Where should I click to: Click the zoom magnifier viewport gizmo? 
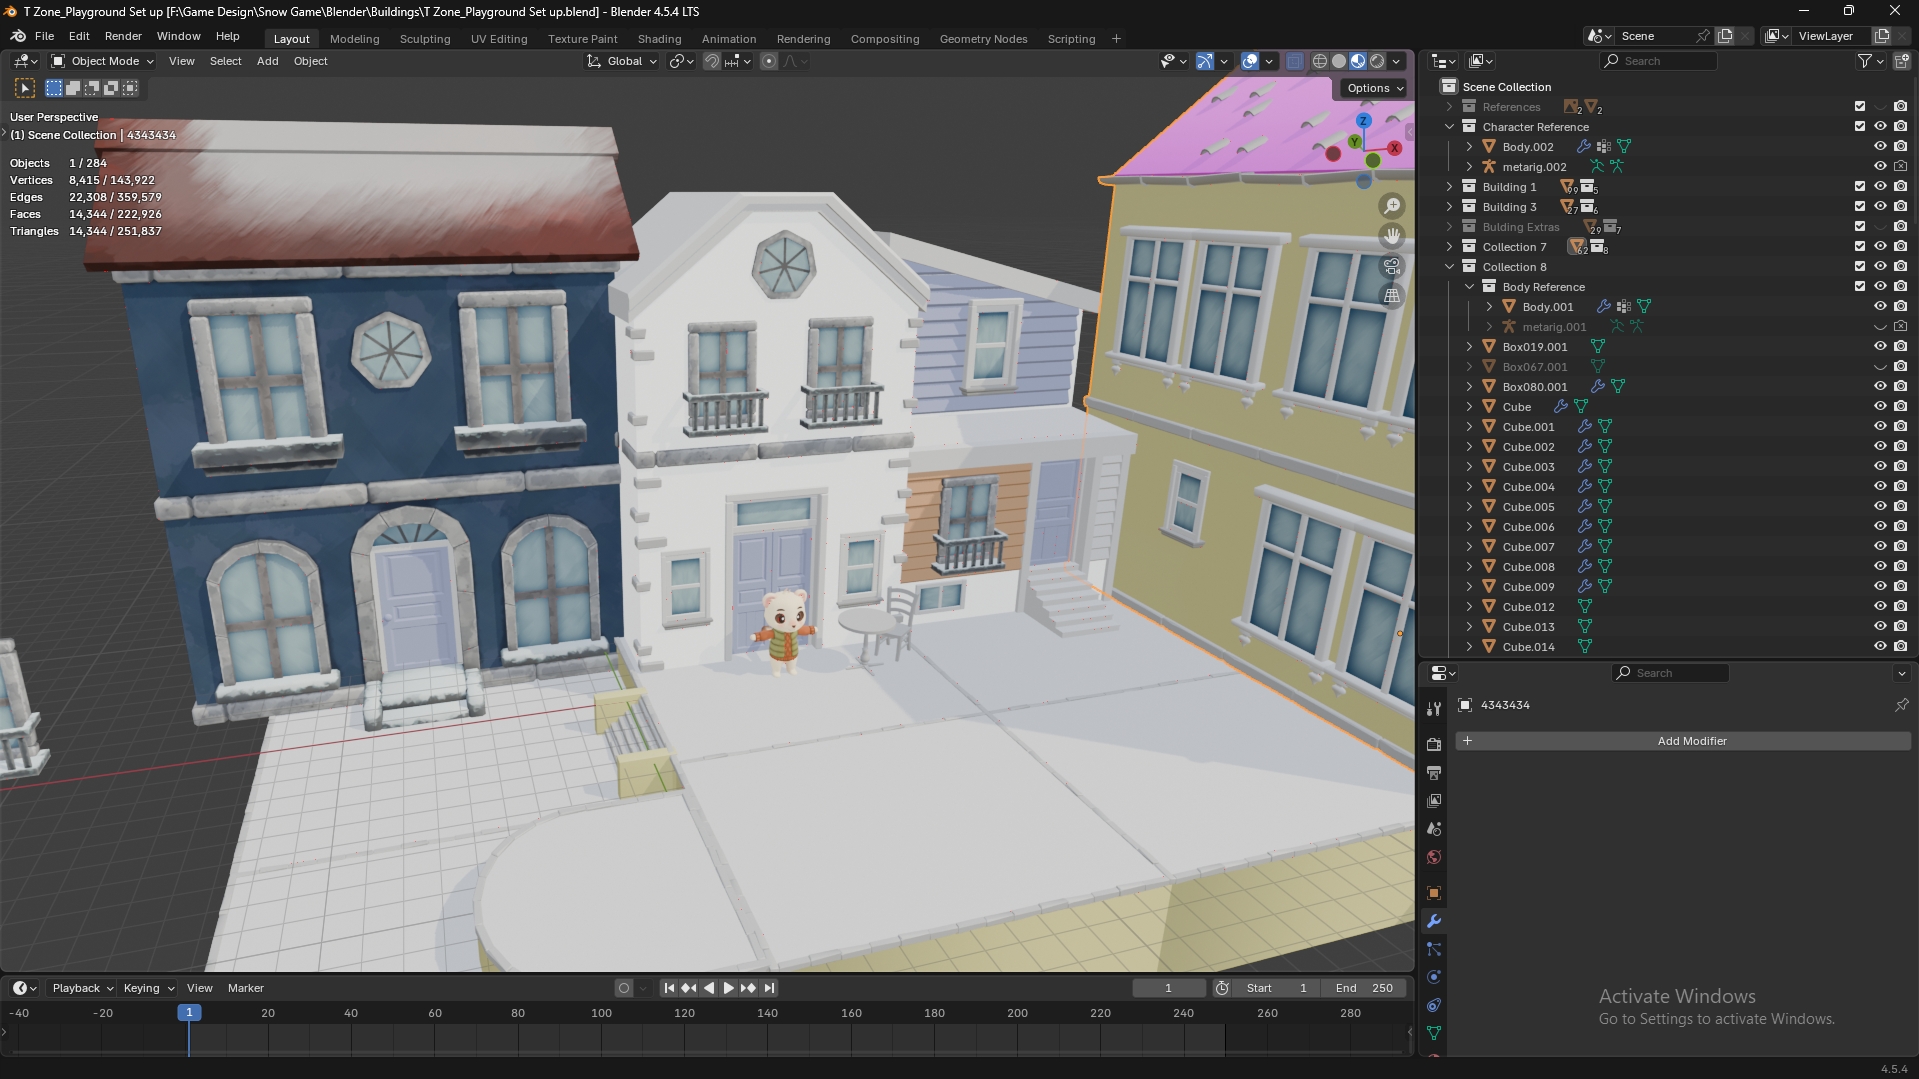[x=1392, y=206]
